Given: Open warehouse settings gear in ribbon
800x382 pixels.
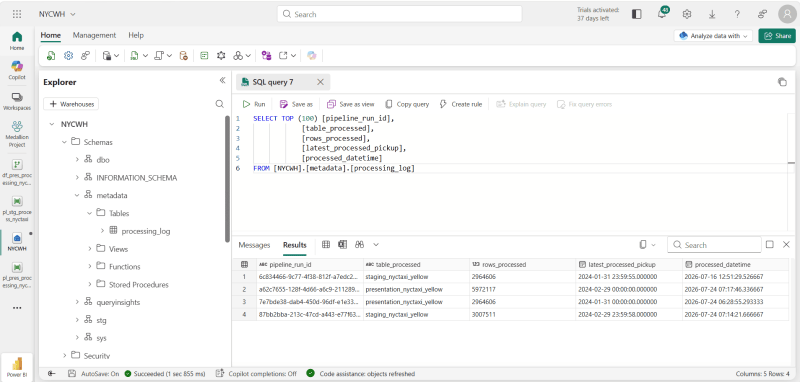Looking at the screenshot, I should [x=68, y=56].
